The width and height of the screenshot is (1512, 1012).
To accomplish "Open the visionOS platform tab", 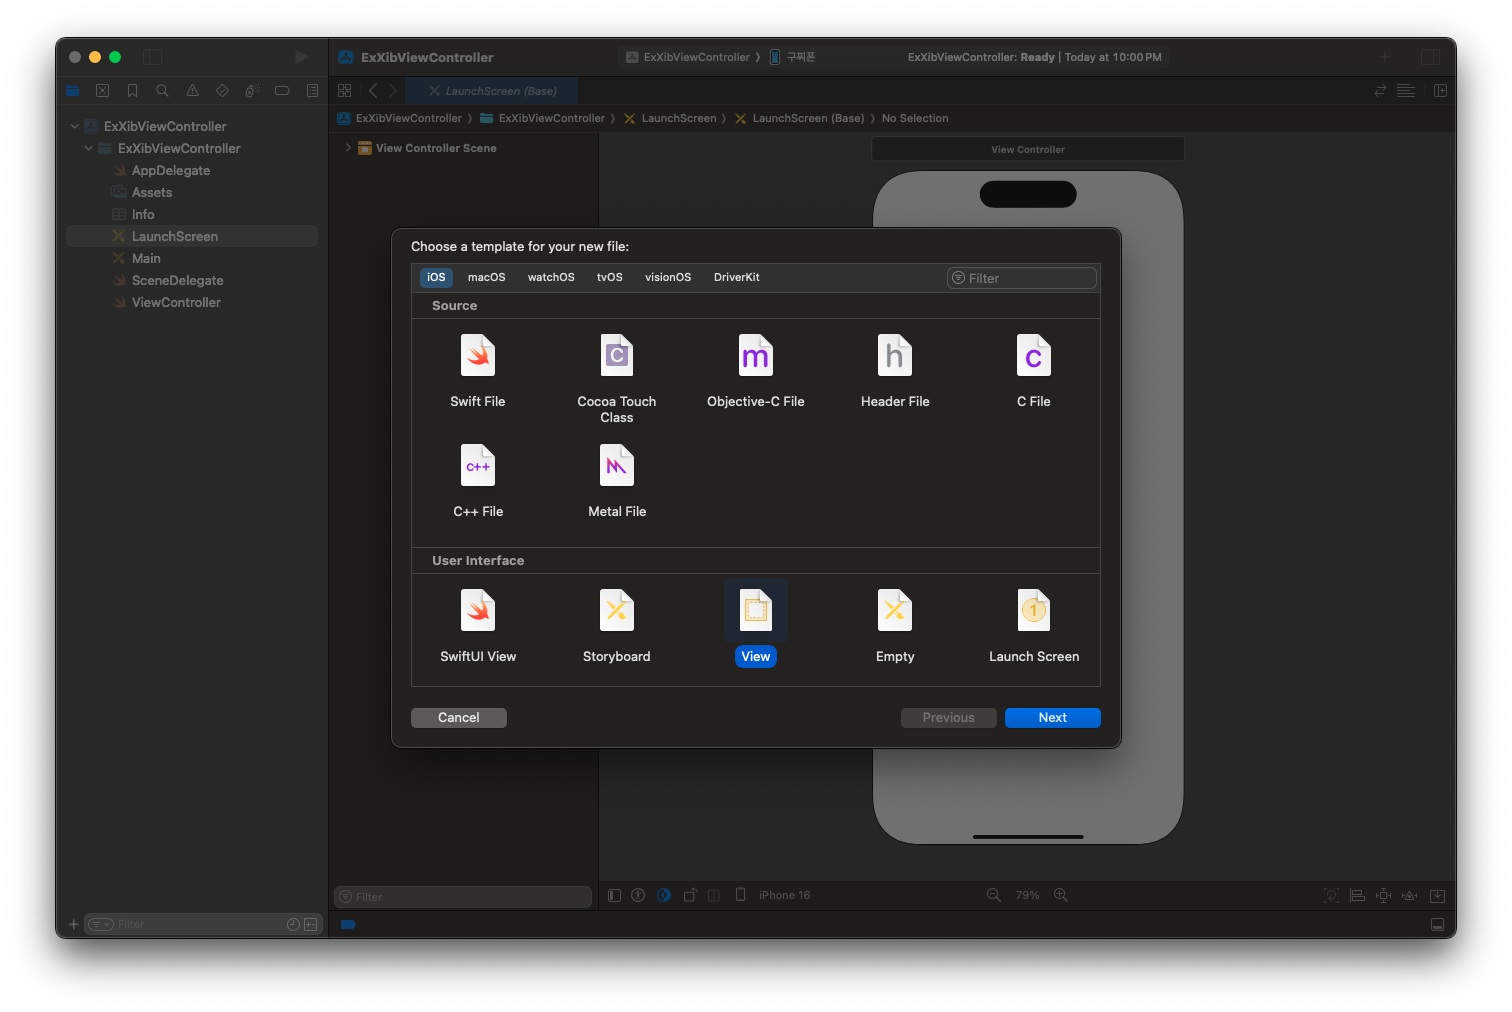I will coord(668,278).
